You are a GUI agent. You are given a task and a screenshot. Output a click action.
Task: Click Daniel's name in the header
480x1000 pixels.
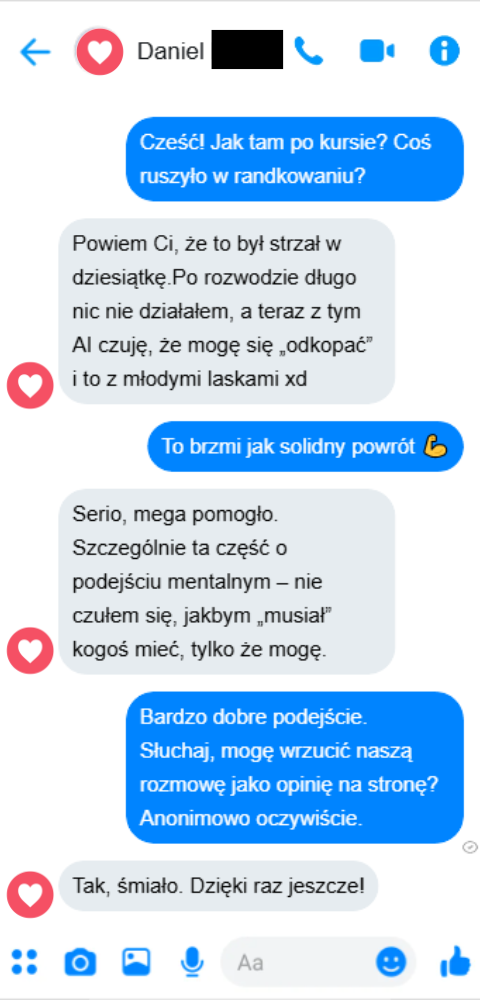[x=171, y=52]
